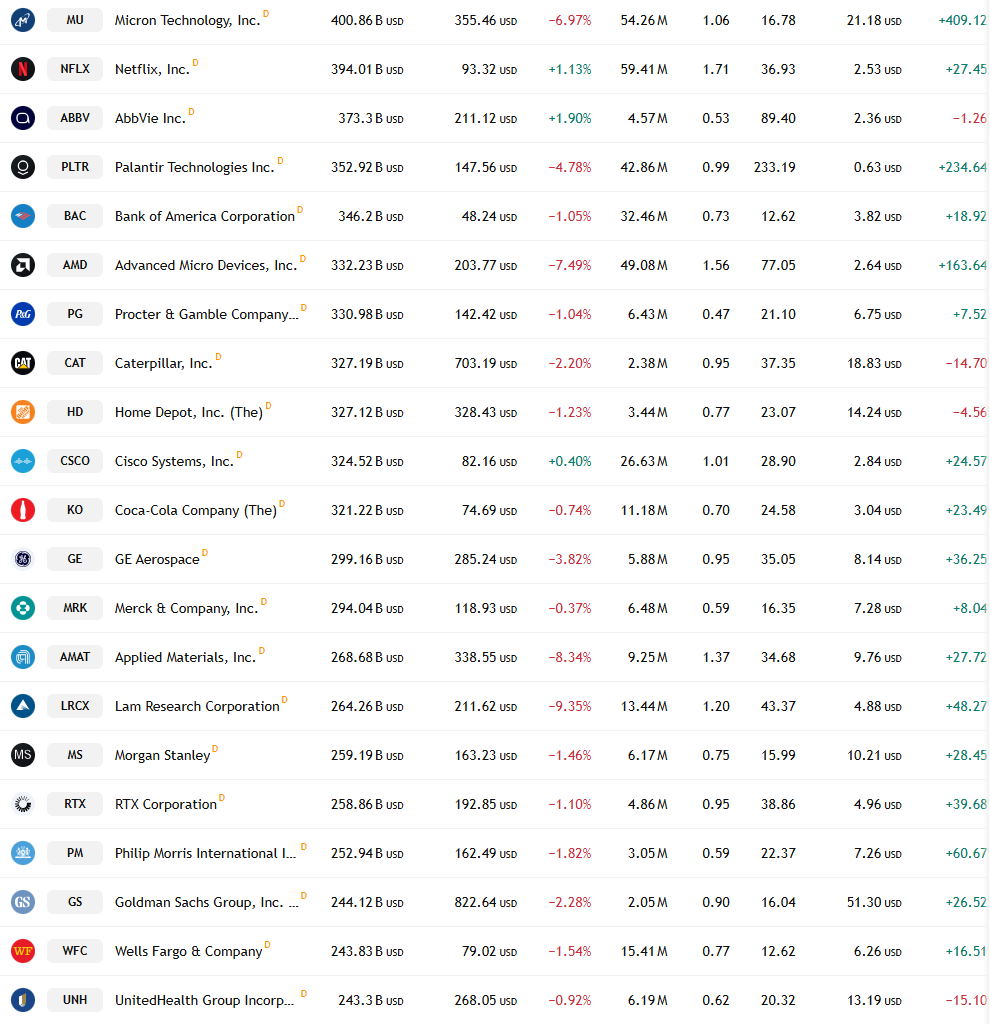Screen dimensions: 990x1024
Task: Click the AMD logo icon
Action: click(23, 265)
